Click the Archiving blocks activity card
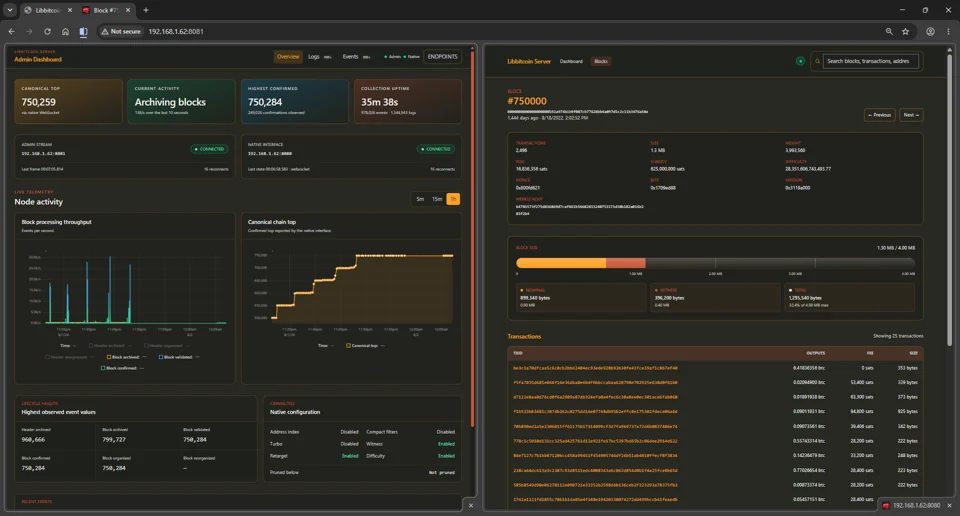This screenshot has width=960, height=516. (181, 101)
